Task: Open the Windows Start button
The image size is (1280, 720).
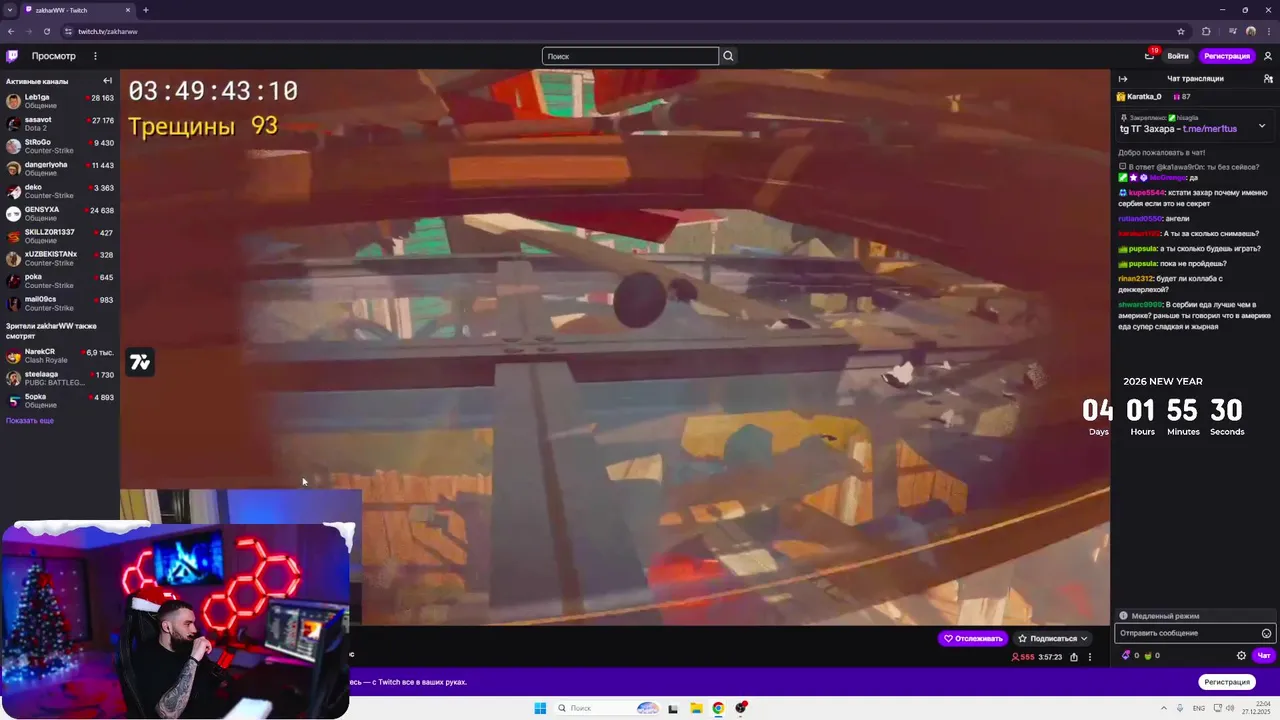Action: click(540, 708)
